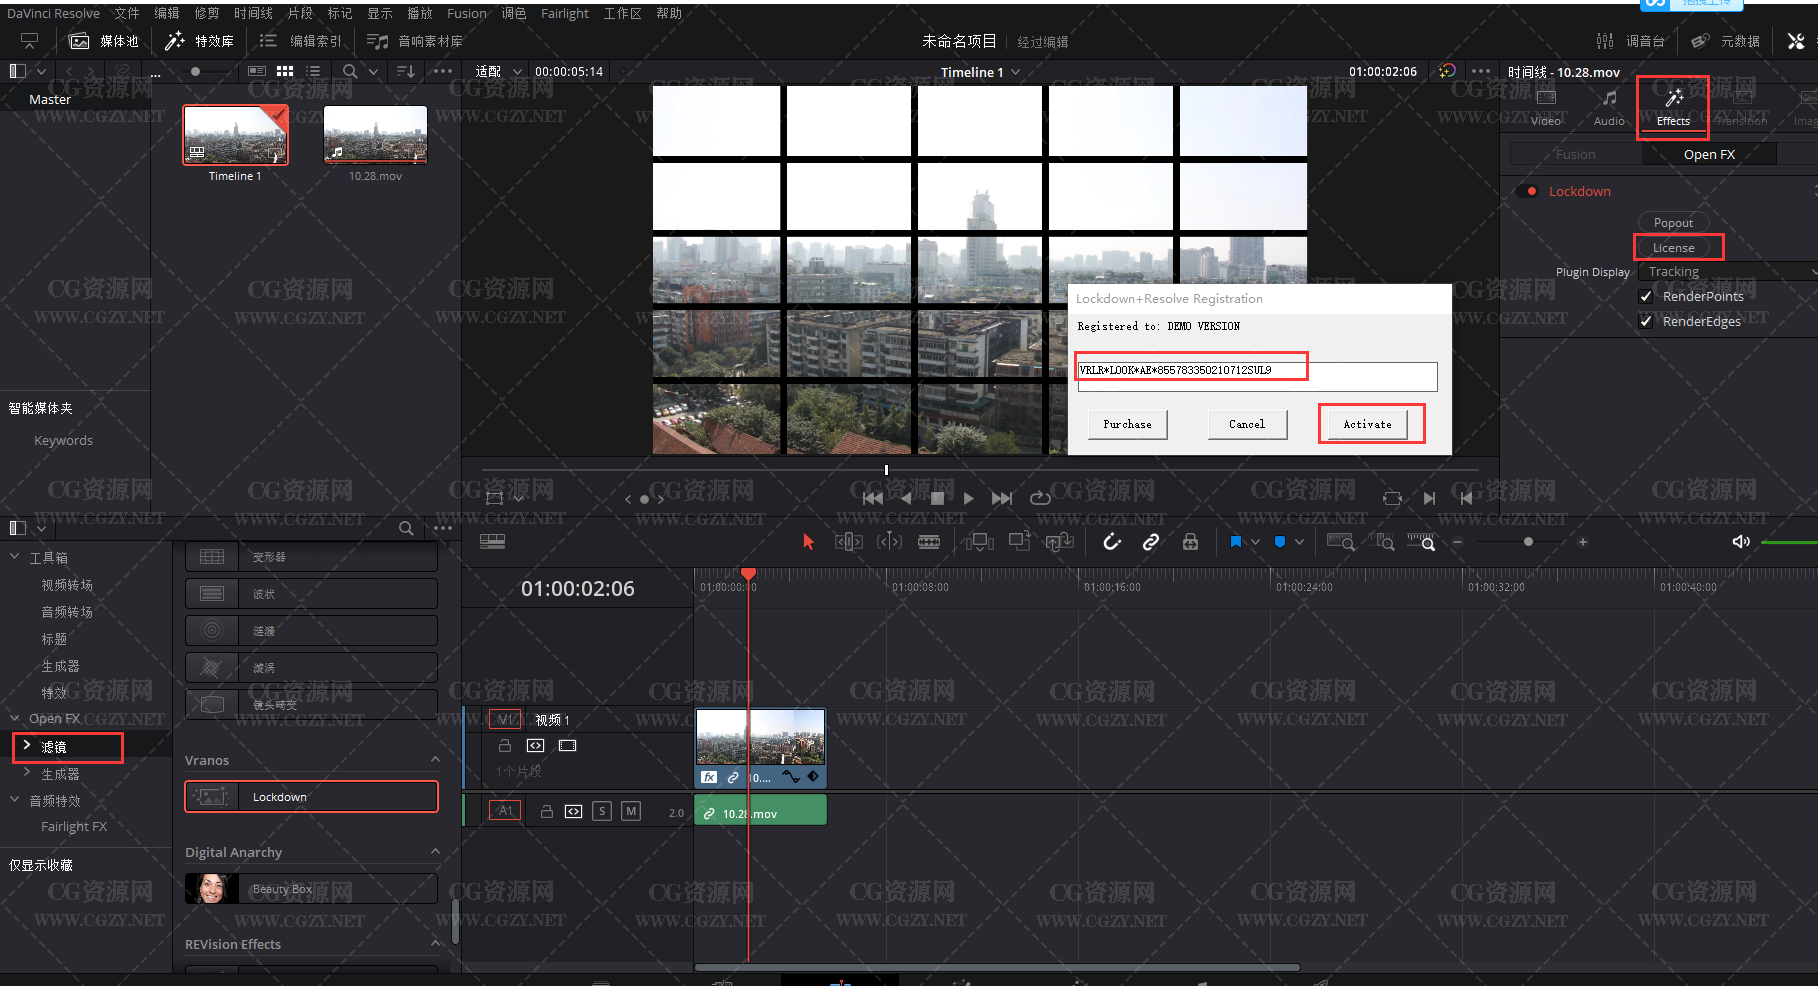Open the 调音台 mixer panel
The width and height of the screenshot is (1818, 986).
[1630, 41]
